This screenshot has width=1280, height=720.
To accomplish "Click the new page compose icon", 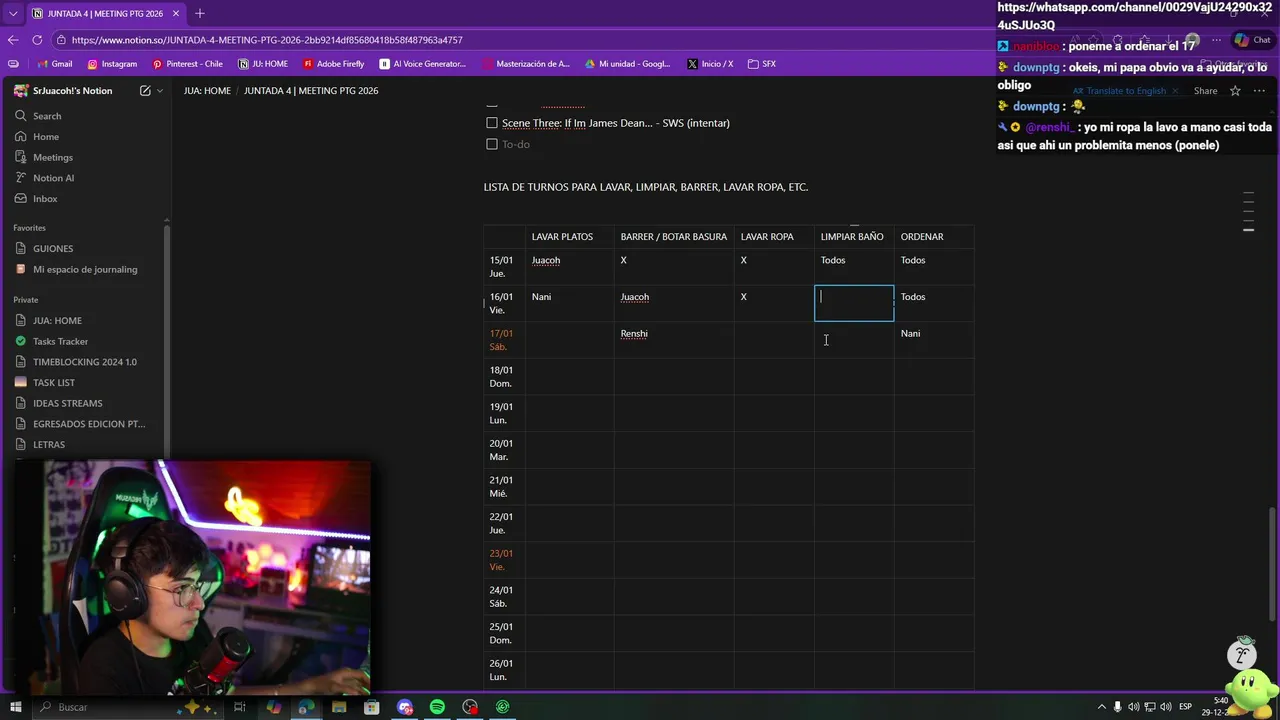I will click(x=145, y=91).
